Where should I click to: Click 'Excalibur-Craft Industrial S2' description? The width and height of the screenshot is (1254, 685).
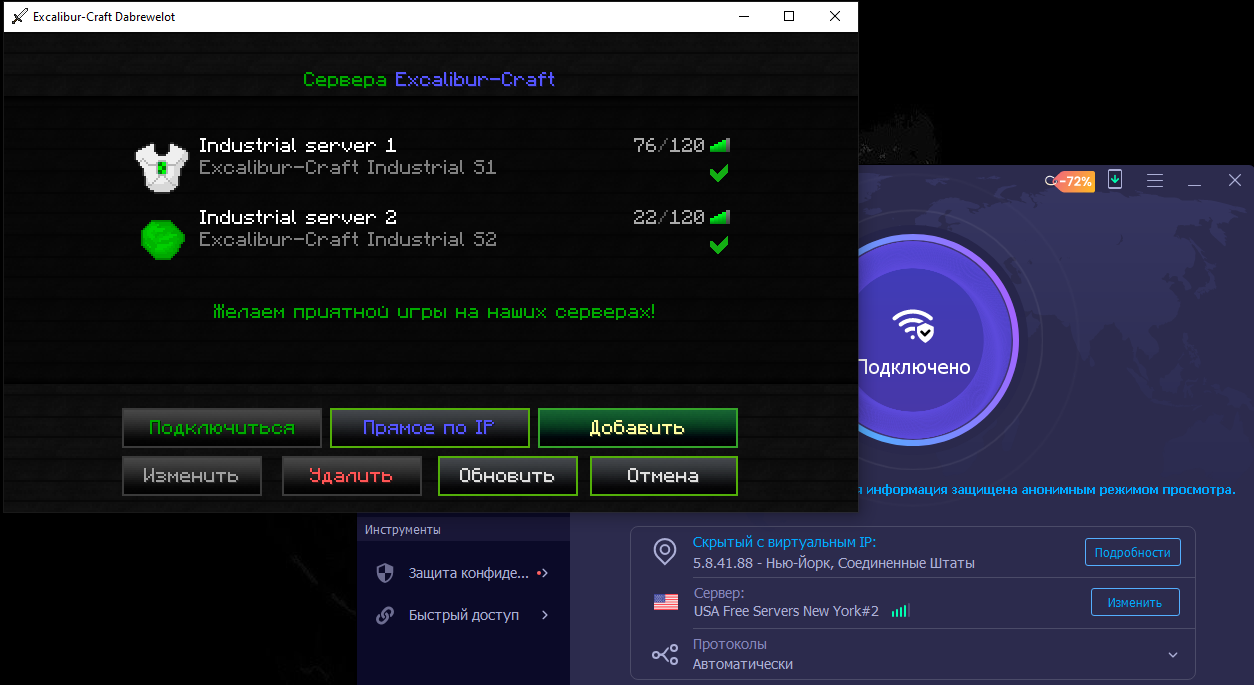coord(347,240)
